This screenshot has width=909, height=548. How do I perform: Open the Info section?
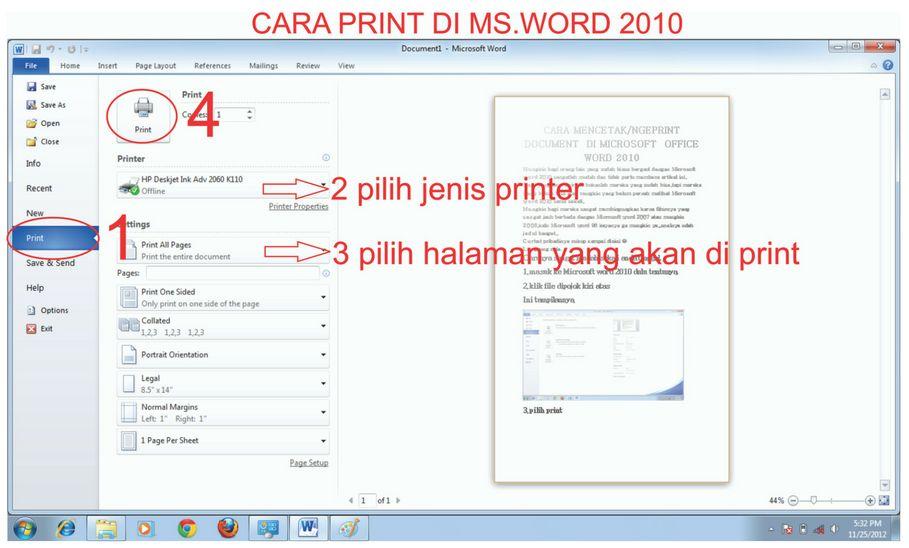coord(34,164)
